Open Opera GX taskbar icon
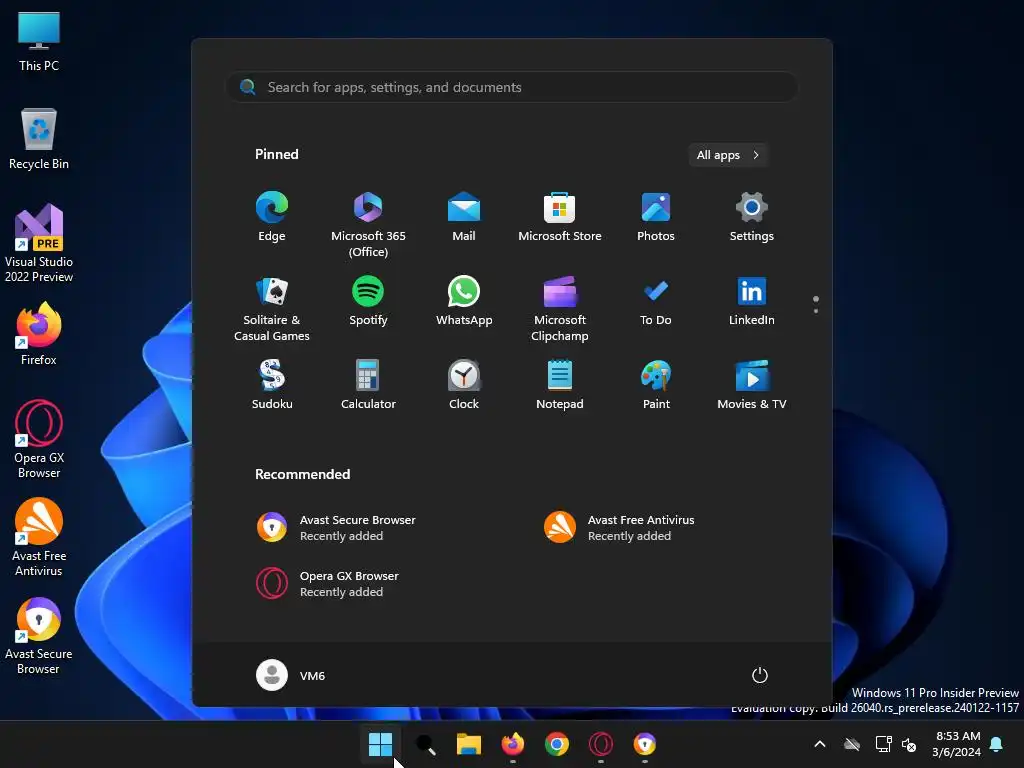Viewport: 1024px width, 768px height. pos(601,744)
